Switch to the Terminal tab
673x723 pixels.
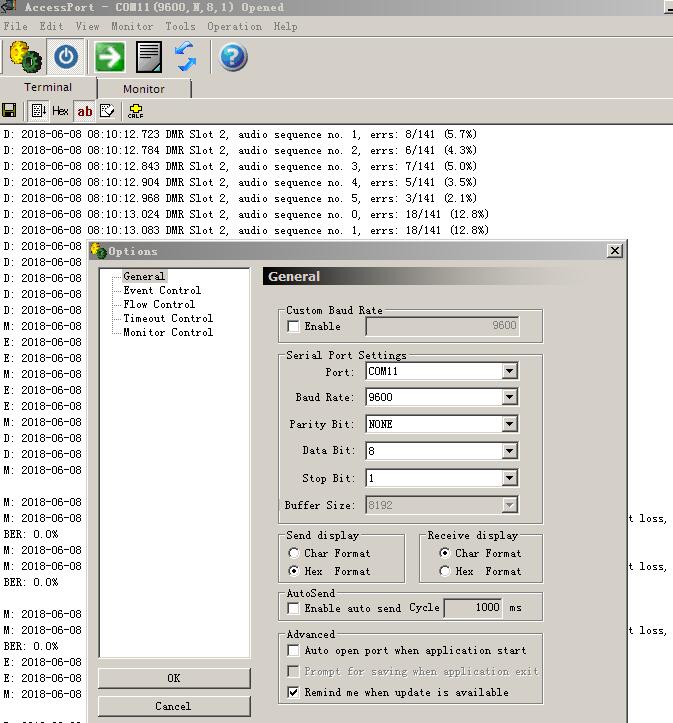coord(48,87)
